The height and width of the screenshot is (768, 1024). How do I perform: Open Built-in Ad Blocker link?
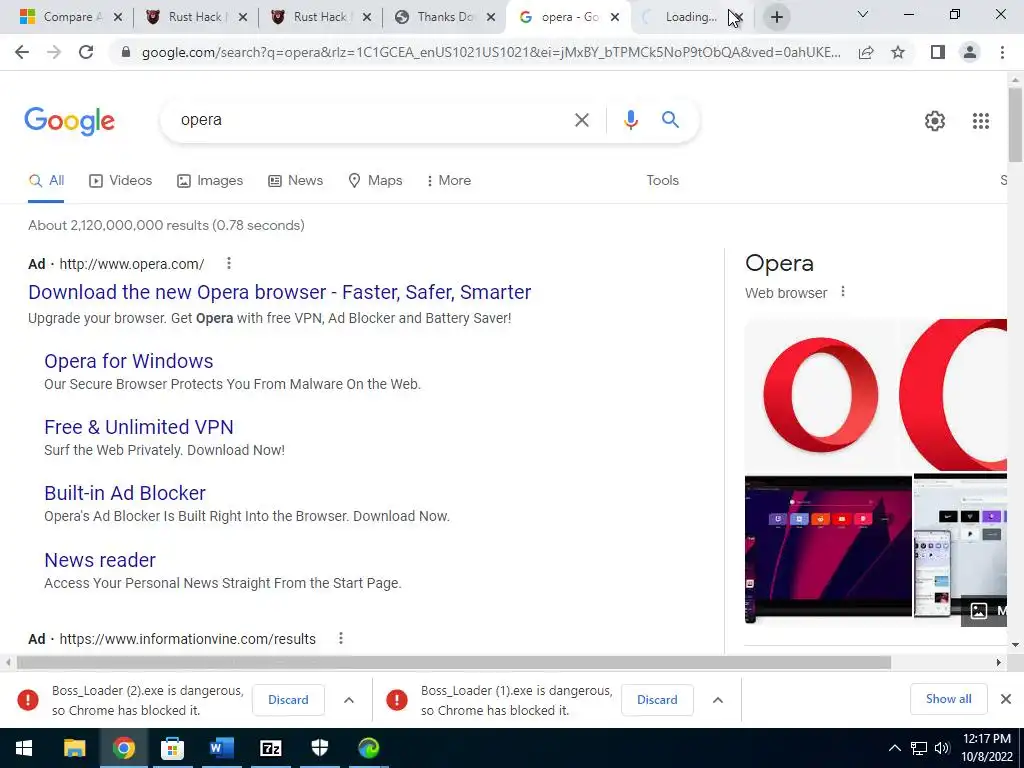click(x=125, y=493)
